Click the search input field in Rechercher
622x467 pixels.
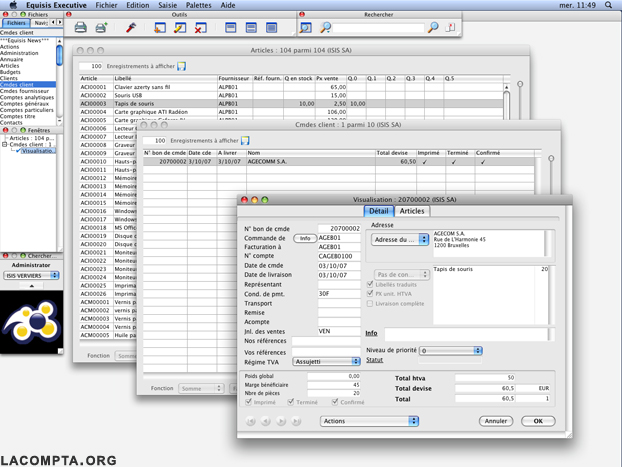[x=378, y=28]
